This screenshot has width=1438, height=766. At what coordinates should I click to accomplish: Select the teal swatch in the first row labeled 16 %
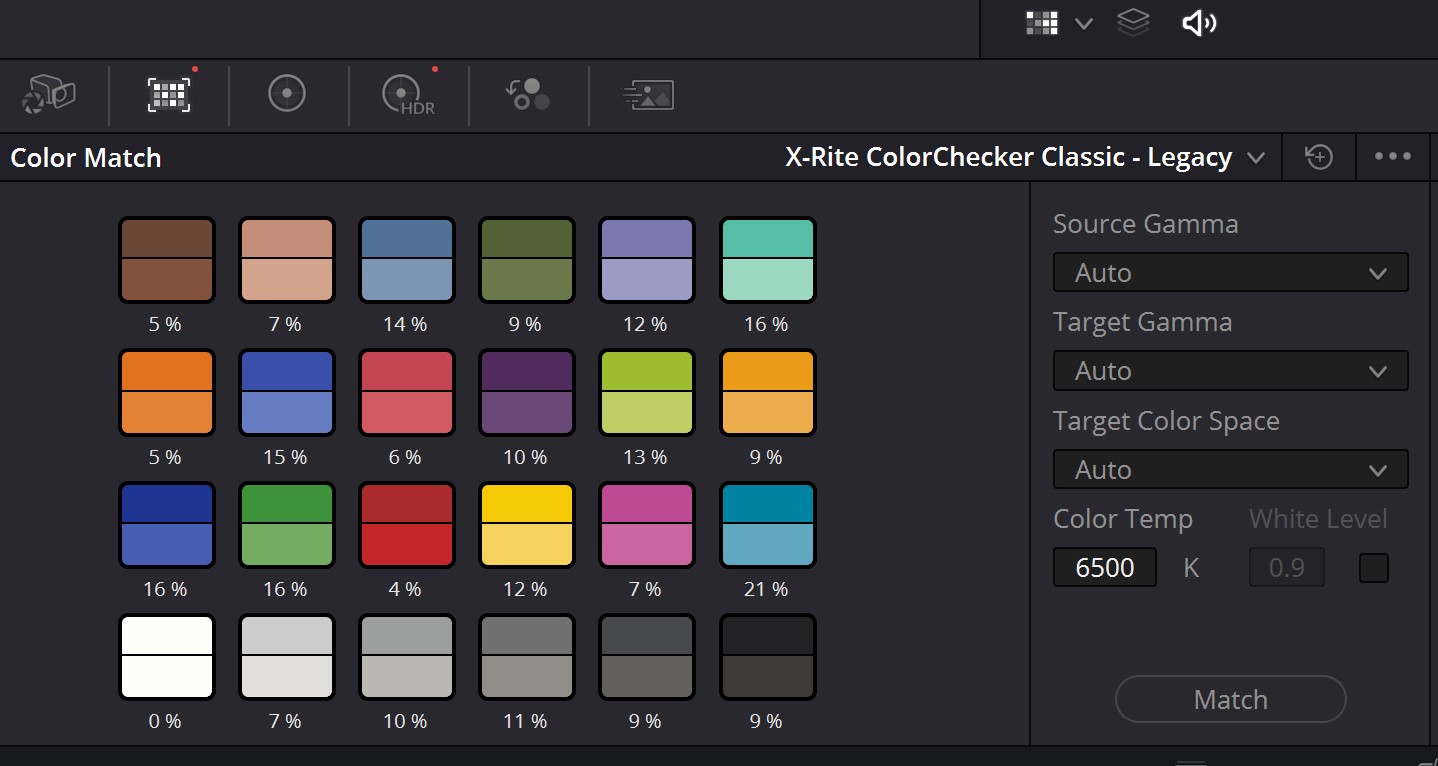(x=768, y=260)
